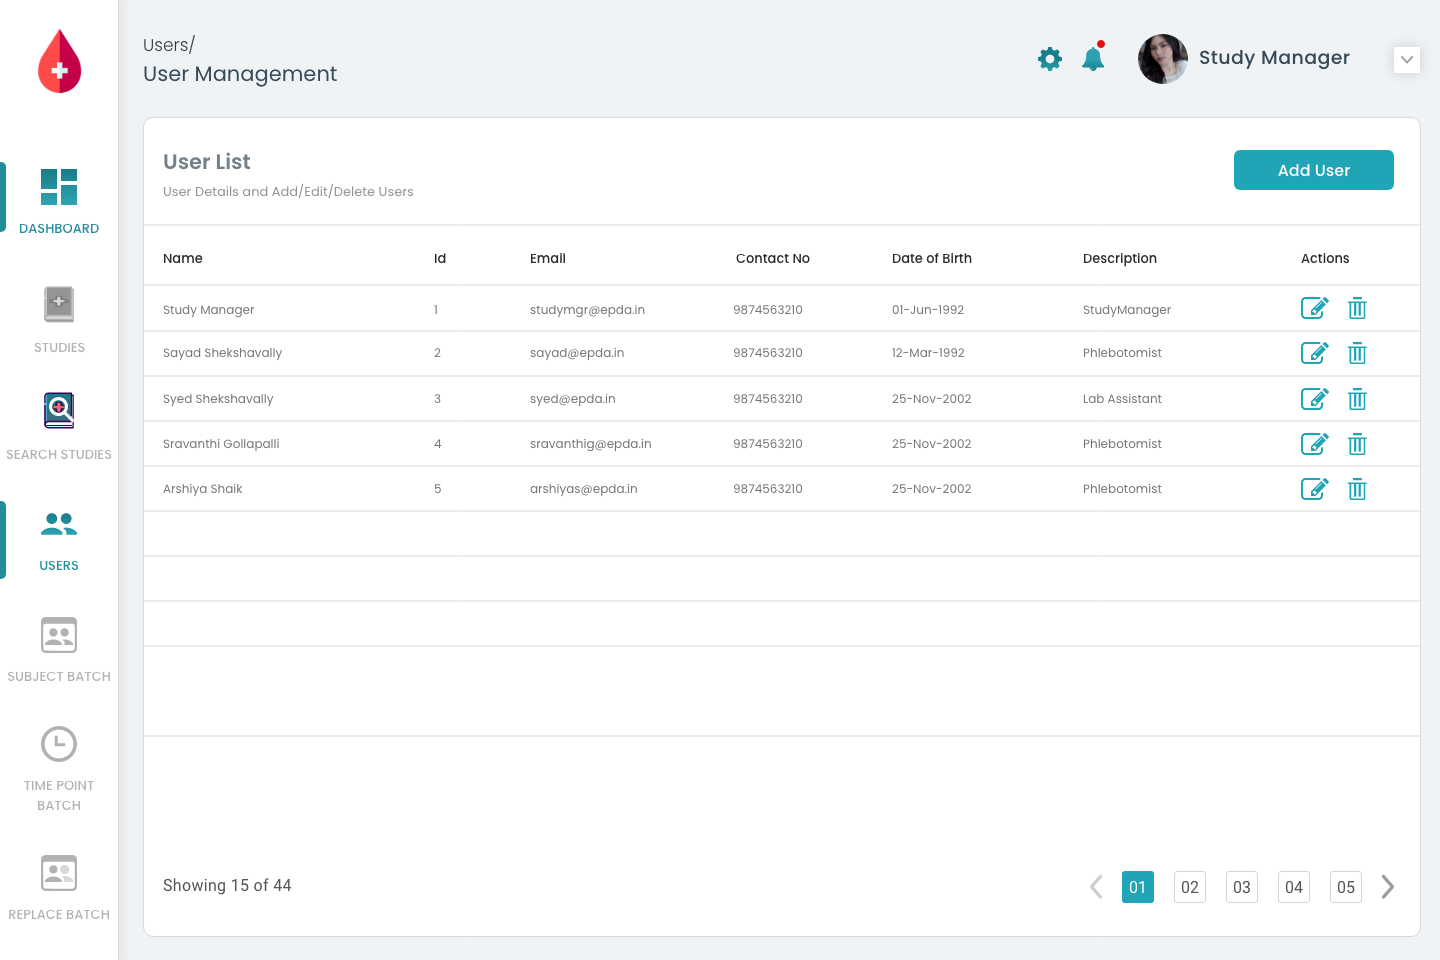Open the Replace Batch sidebar icon
This screenshot has width=1440, height=960.
(x=59, y=873)
